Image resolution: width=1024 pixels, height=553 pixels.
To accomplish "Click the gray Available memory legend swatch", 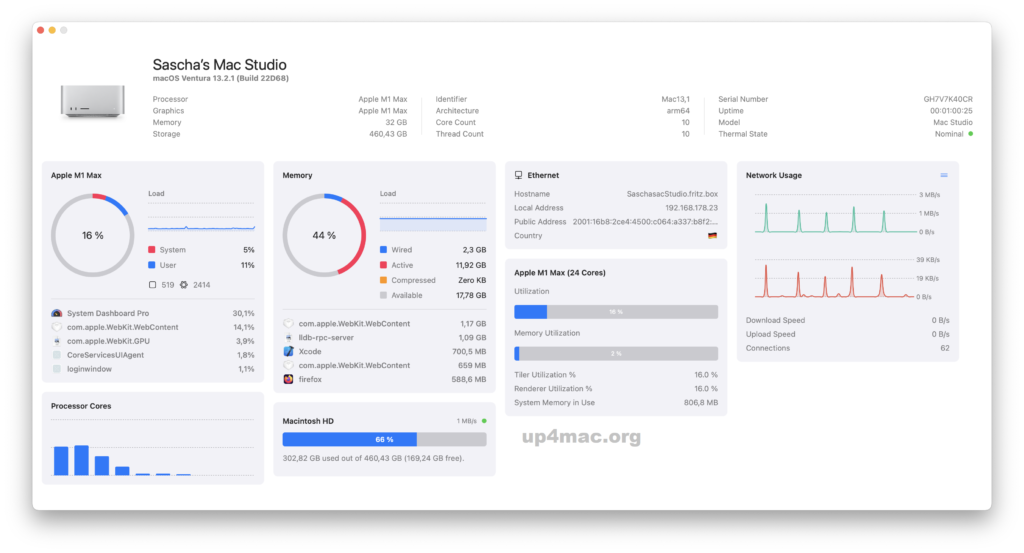I will pos(383,295).
